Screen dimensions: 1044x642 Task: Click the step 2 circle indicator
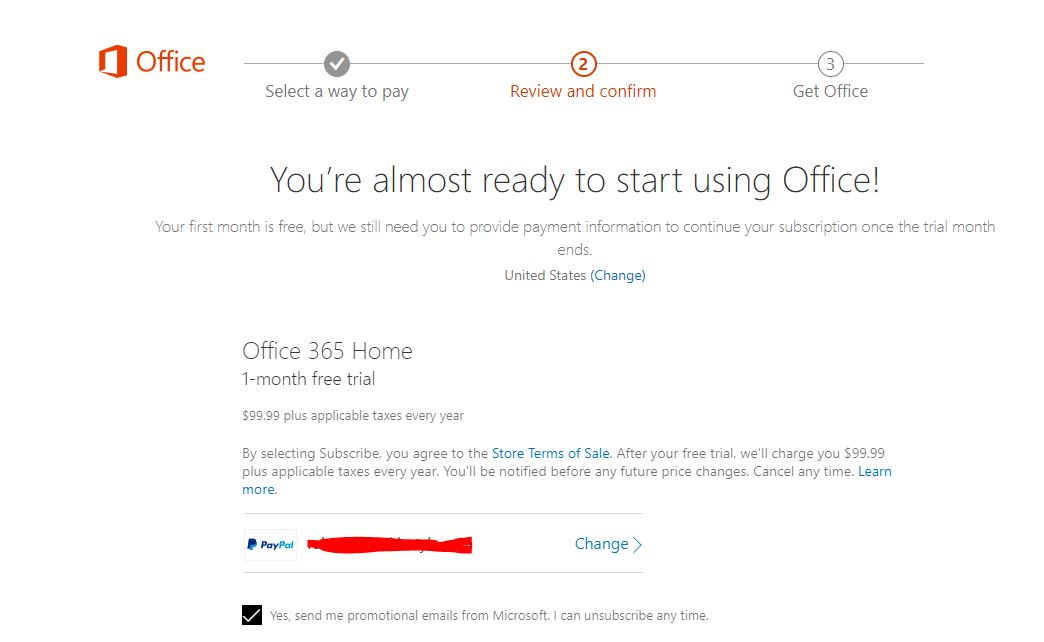[583, 64]
